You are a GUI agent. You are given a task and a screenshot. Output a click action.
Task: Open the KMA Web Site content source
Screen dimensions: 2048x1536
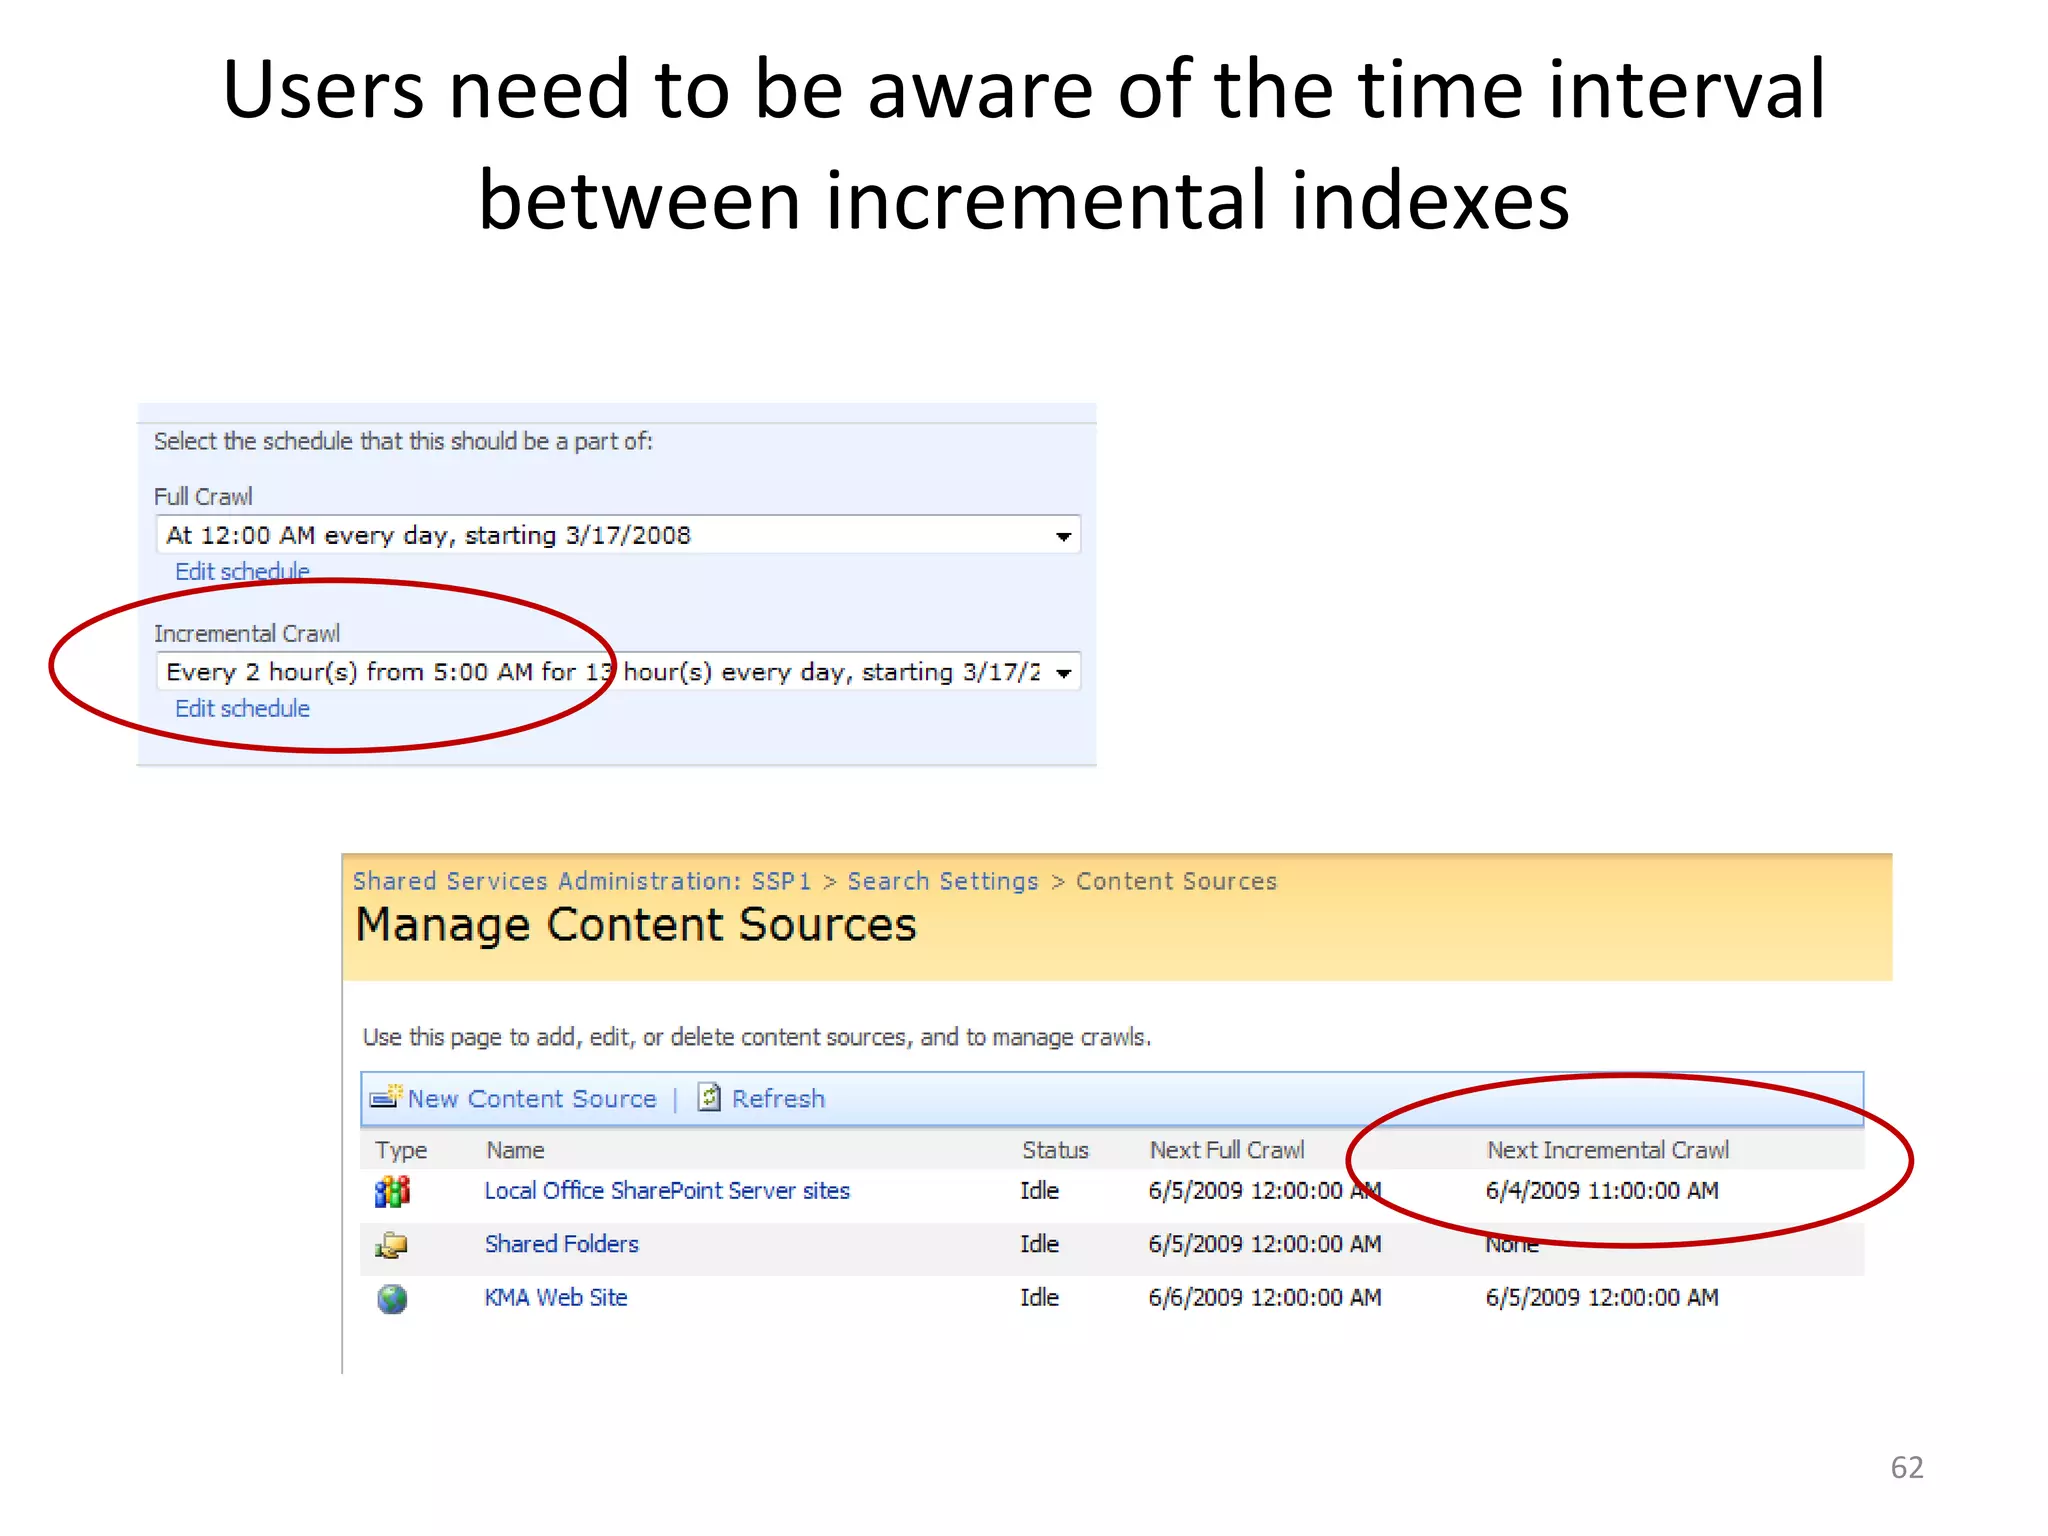[x=556, y=1297]
